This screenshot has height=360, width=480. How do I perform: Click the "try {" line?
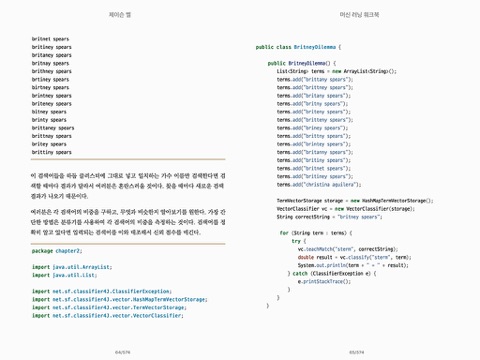(299, 241)
